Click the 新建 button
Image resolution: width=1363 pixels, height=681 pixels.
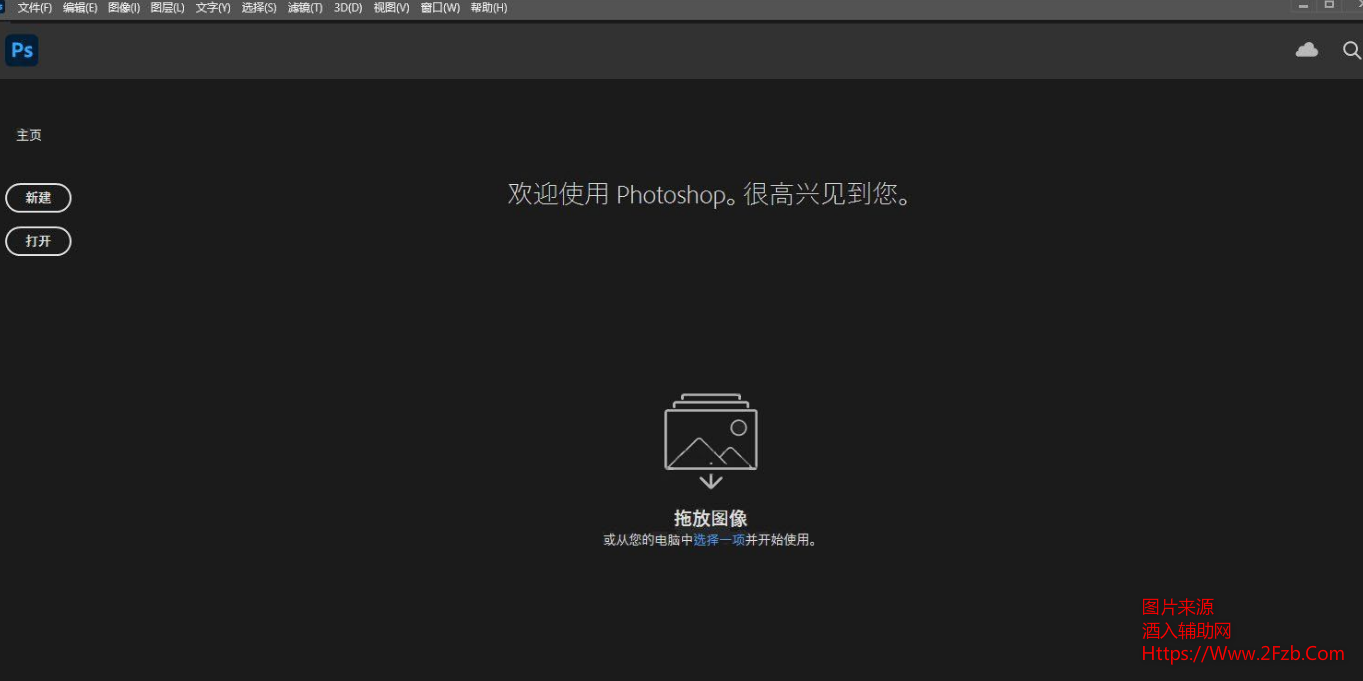(x=38, y=198)
